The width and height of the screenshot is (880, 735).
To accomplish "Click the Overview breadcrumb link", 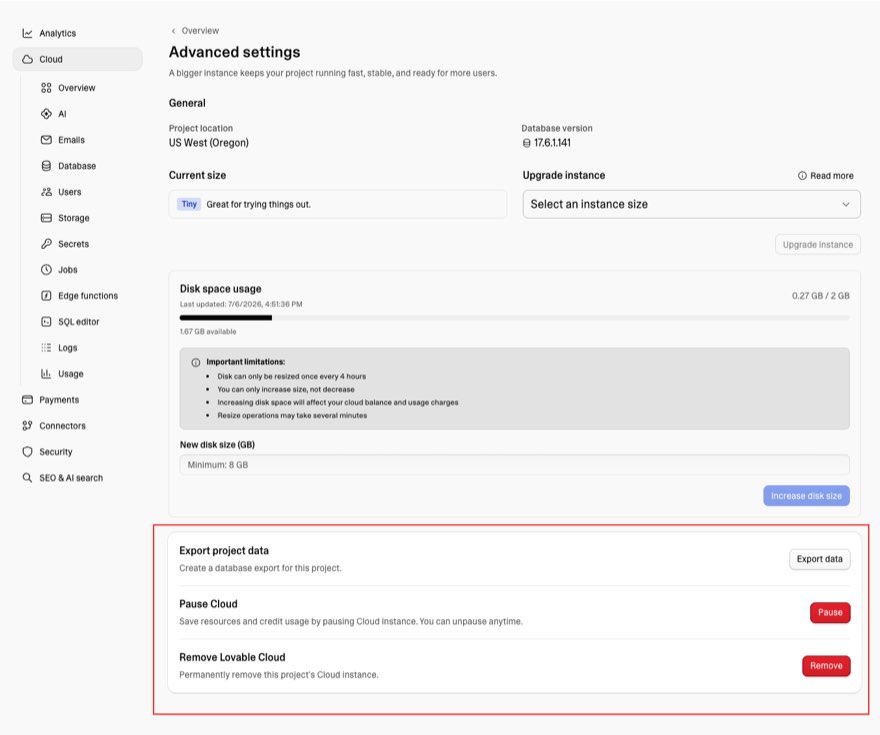I will coord(200,31).
